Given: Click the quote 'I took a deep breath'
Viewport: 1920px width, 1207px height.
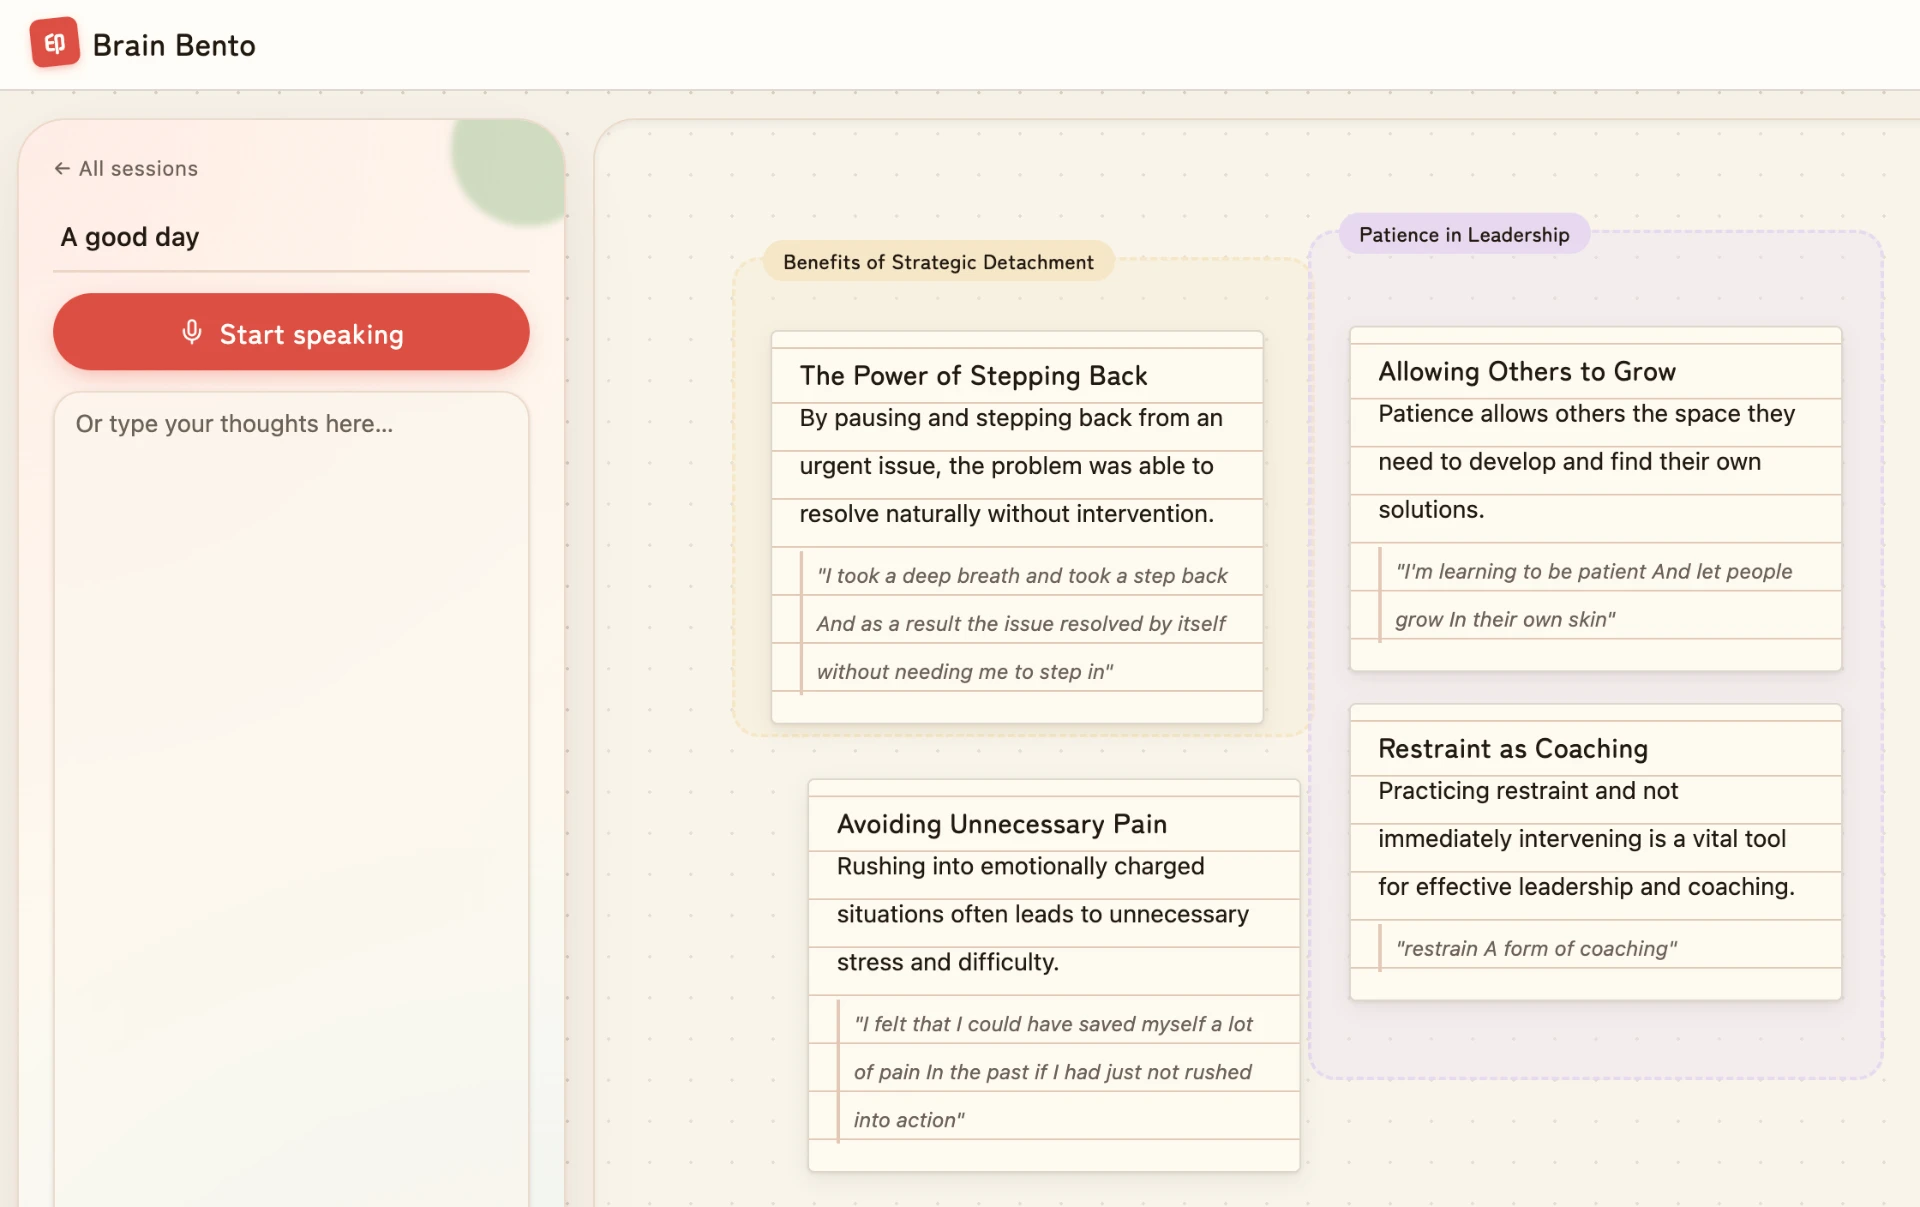Looking at the screenshot, I should [1021, 624].
